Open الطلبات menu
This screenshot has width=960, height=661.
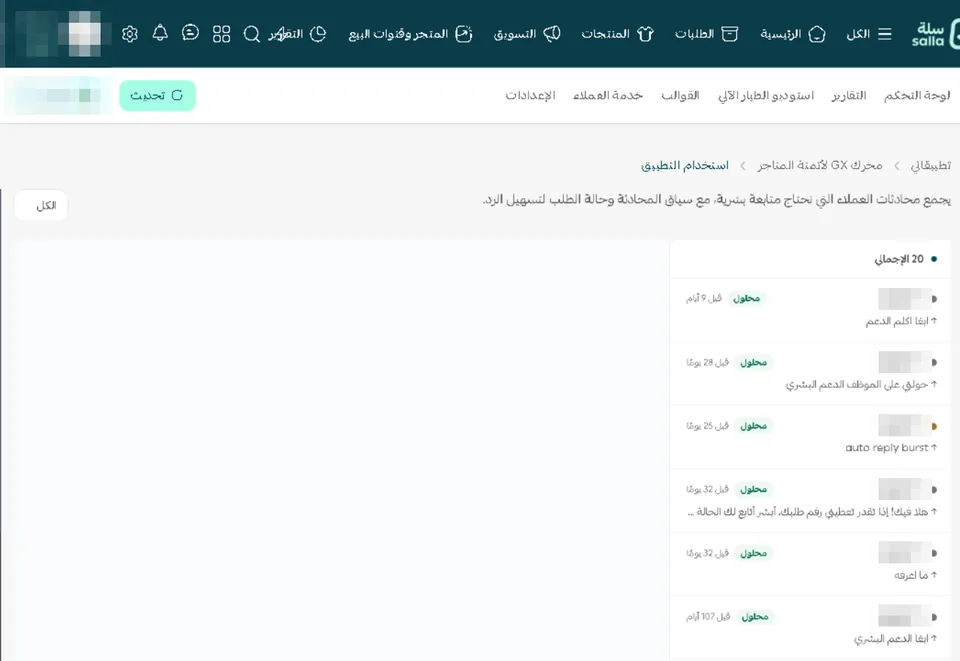pyautogui.click(x=695, y=34)
